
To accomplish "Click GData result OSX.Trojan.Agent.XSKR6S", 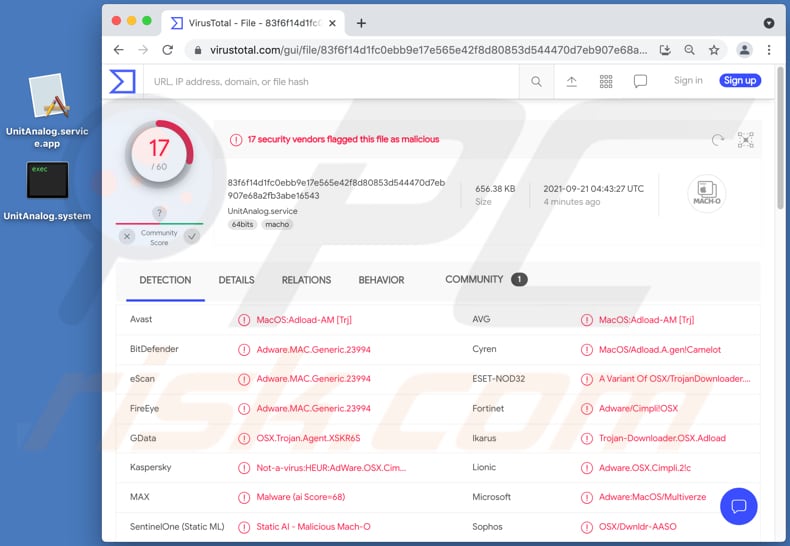I will click(x=308, y=438).
